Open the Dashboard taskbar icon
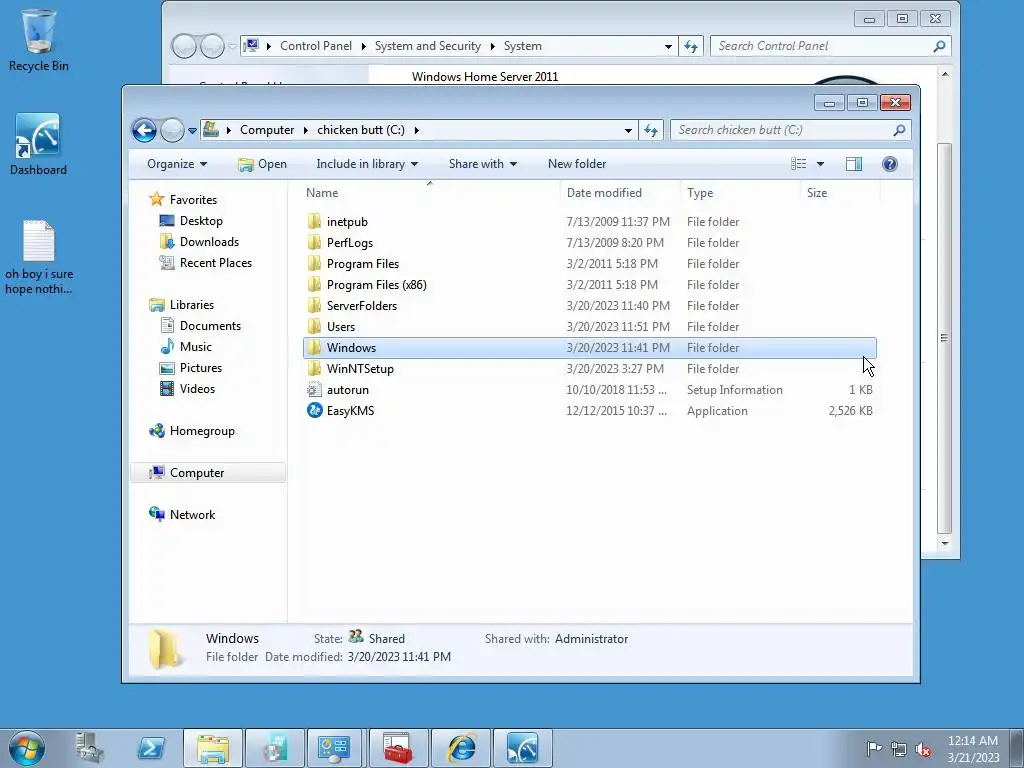Screen dimensions: 1024x768 (x=522, y=748)
